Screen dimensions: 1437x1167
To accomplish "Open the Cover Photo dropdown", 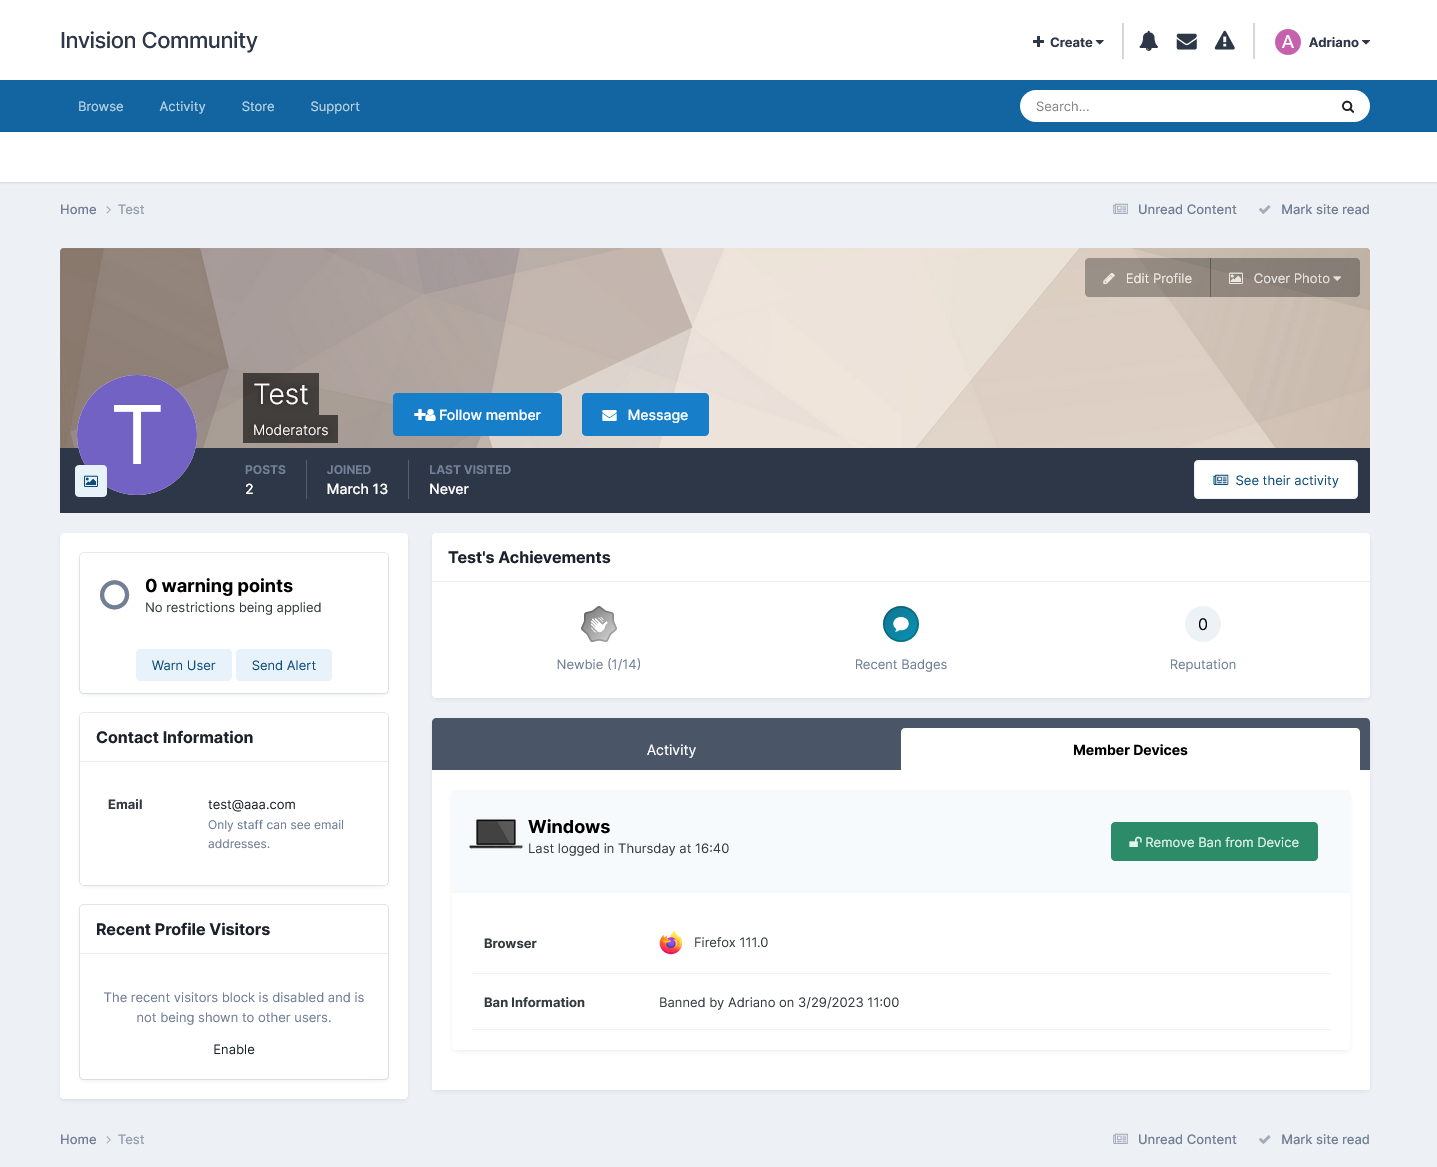I will [x=1285, y=278].
